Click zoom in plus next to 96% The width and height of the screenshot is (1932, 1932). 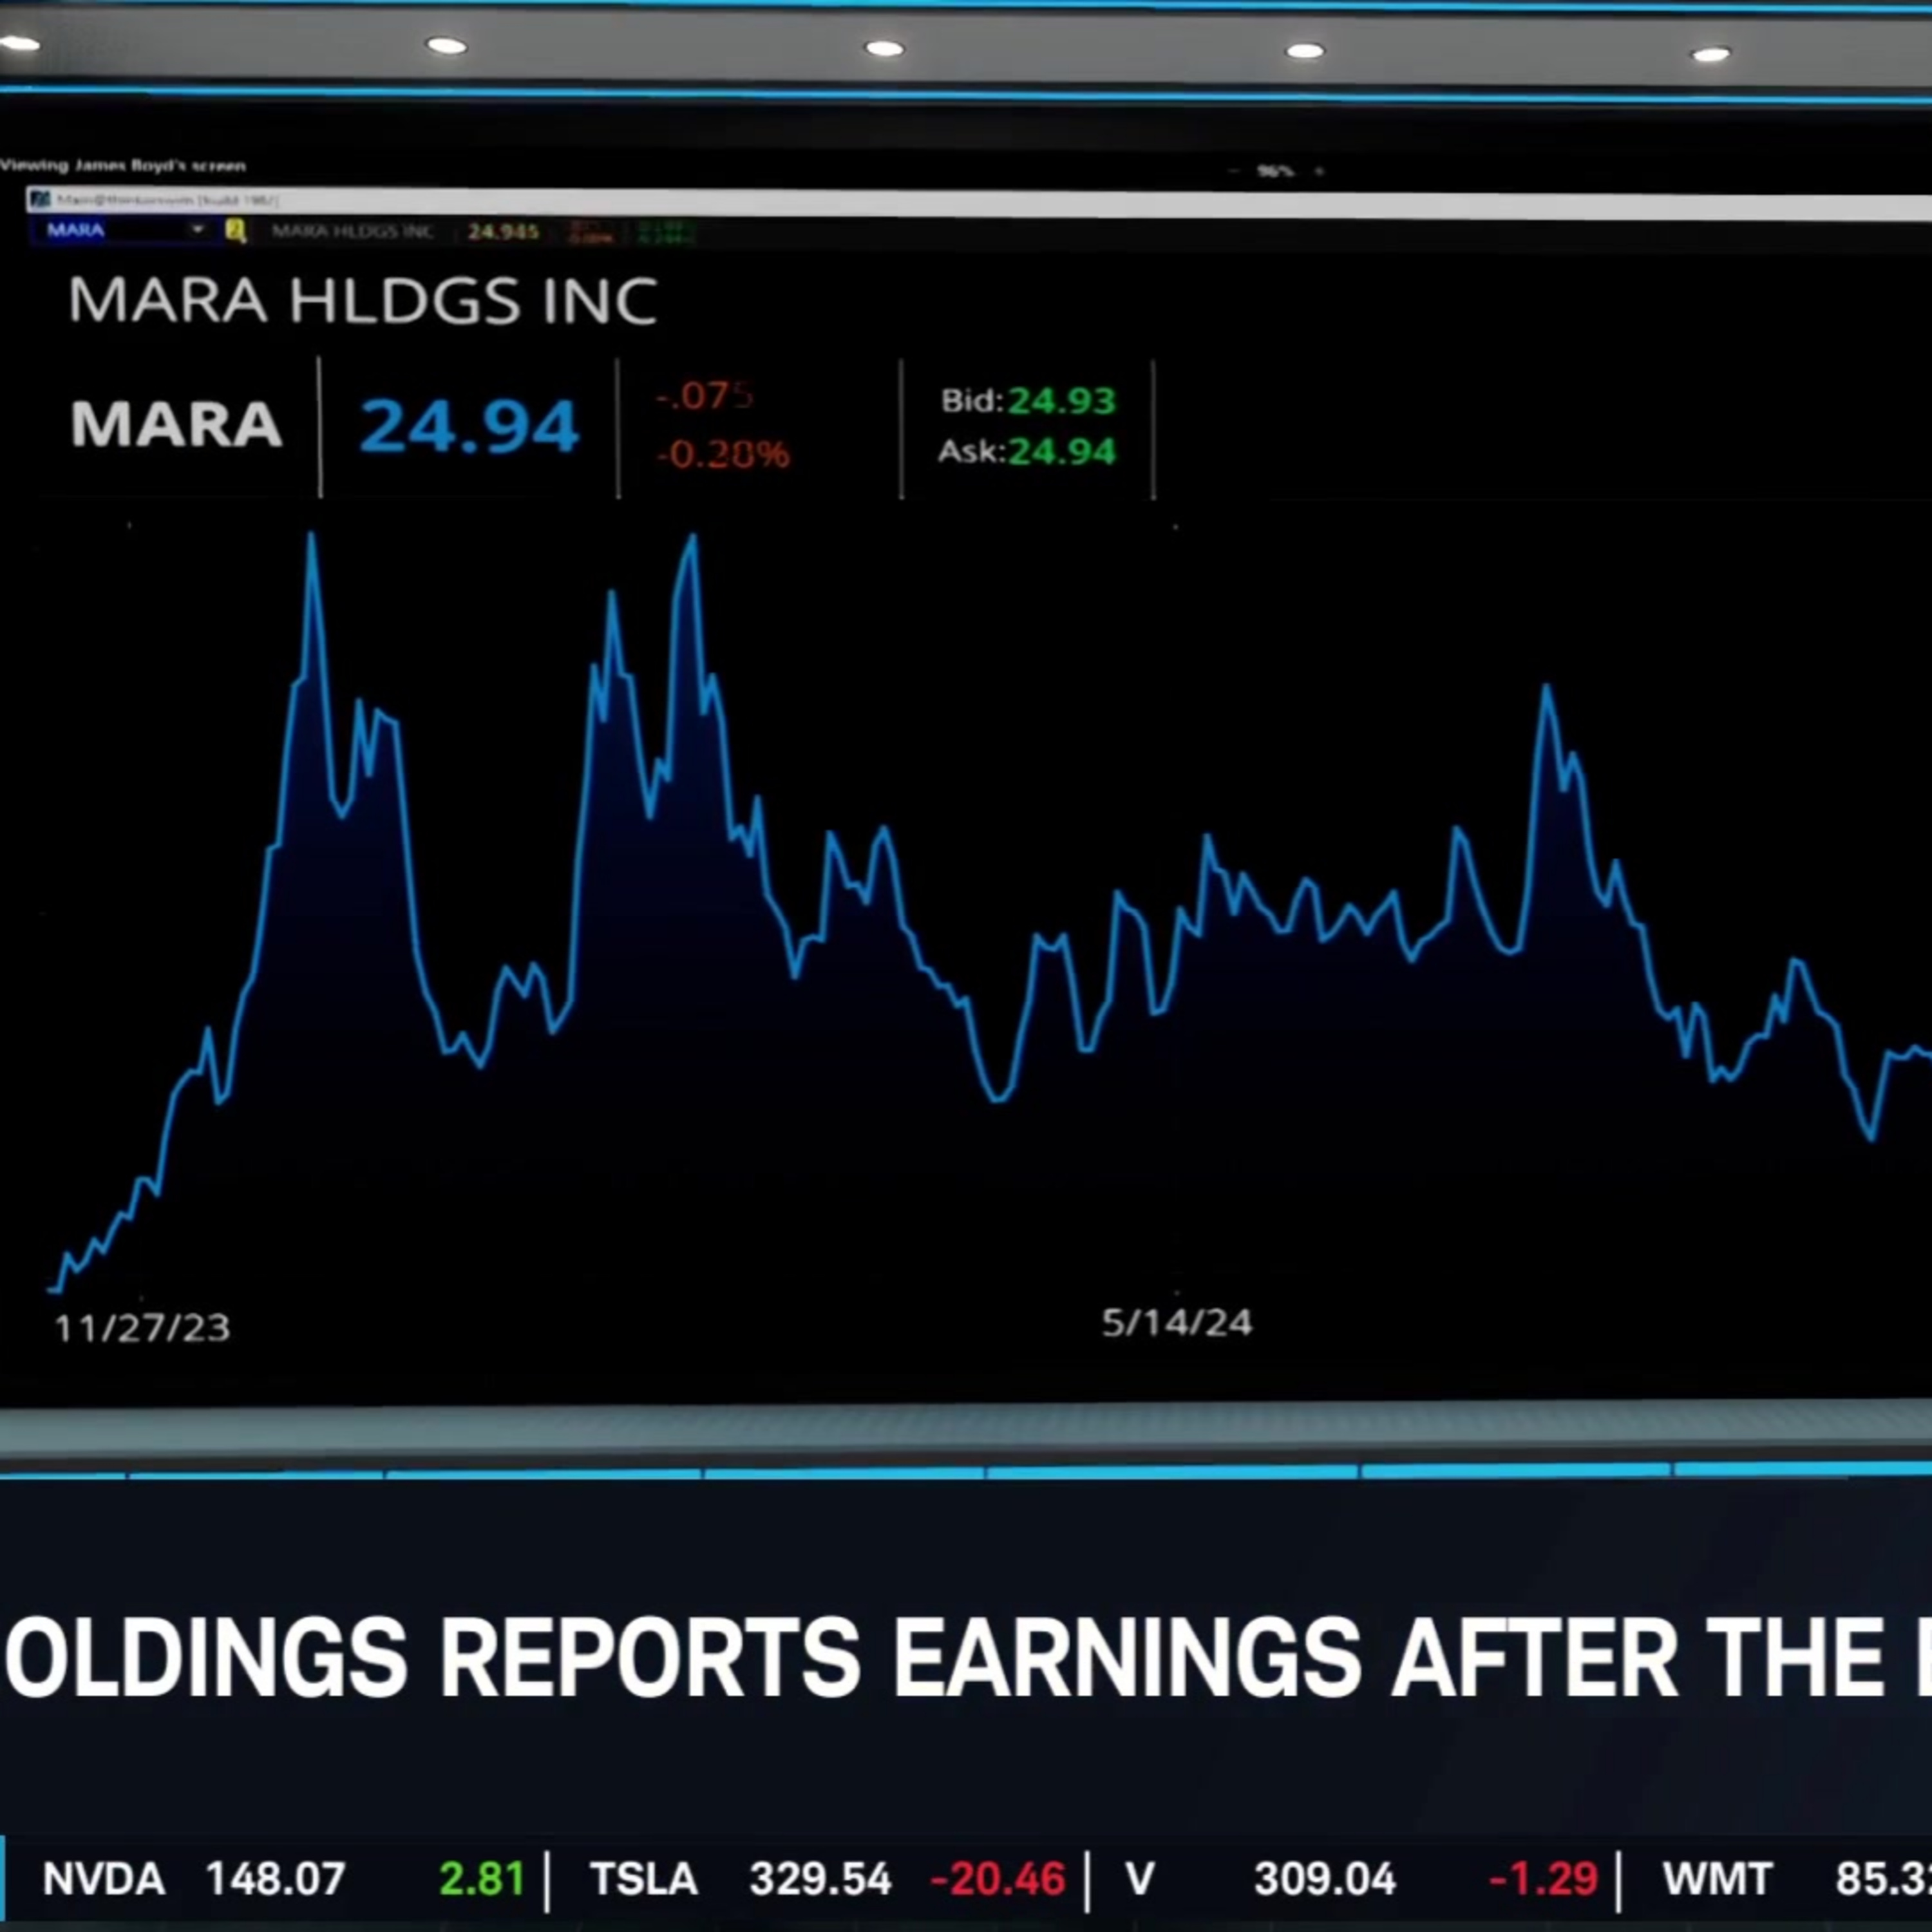tap(1319, 171)
